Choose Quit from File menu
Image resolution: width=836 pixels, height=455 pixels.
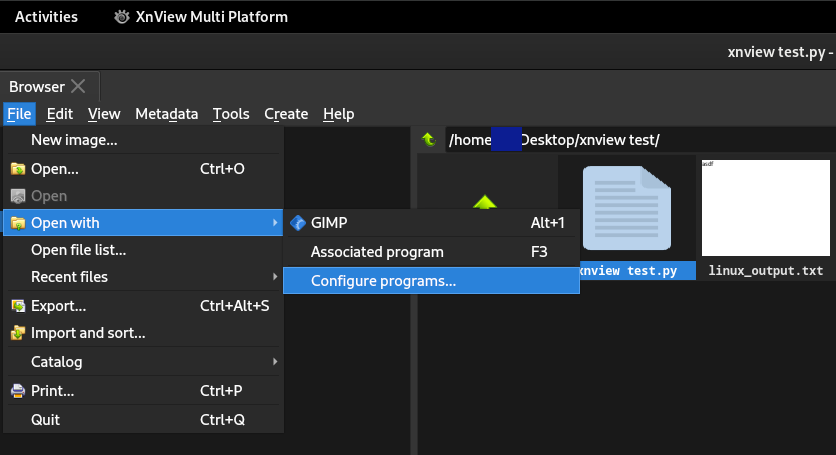[x=143, y=420]
